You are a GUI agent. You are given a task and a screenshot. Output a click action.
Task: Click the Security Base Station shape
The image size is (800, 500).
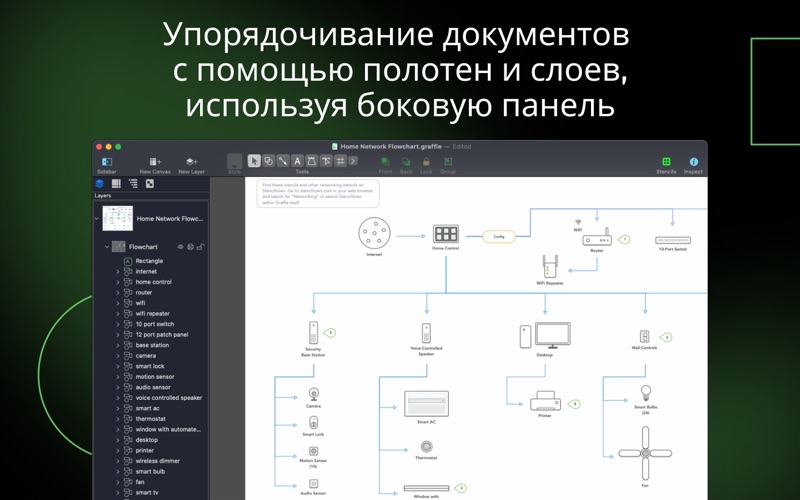tap(313, 333)
